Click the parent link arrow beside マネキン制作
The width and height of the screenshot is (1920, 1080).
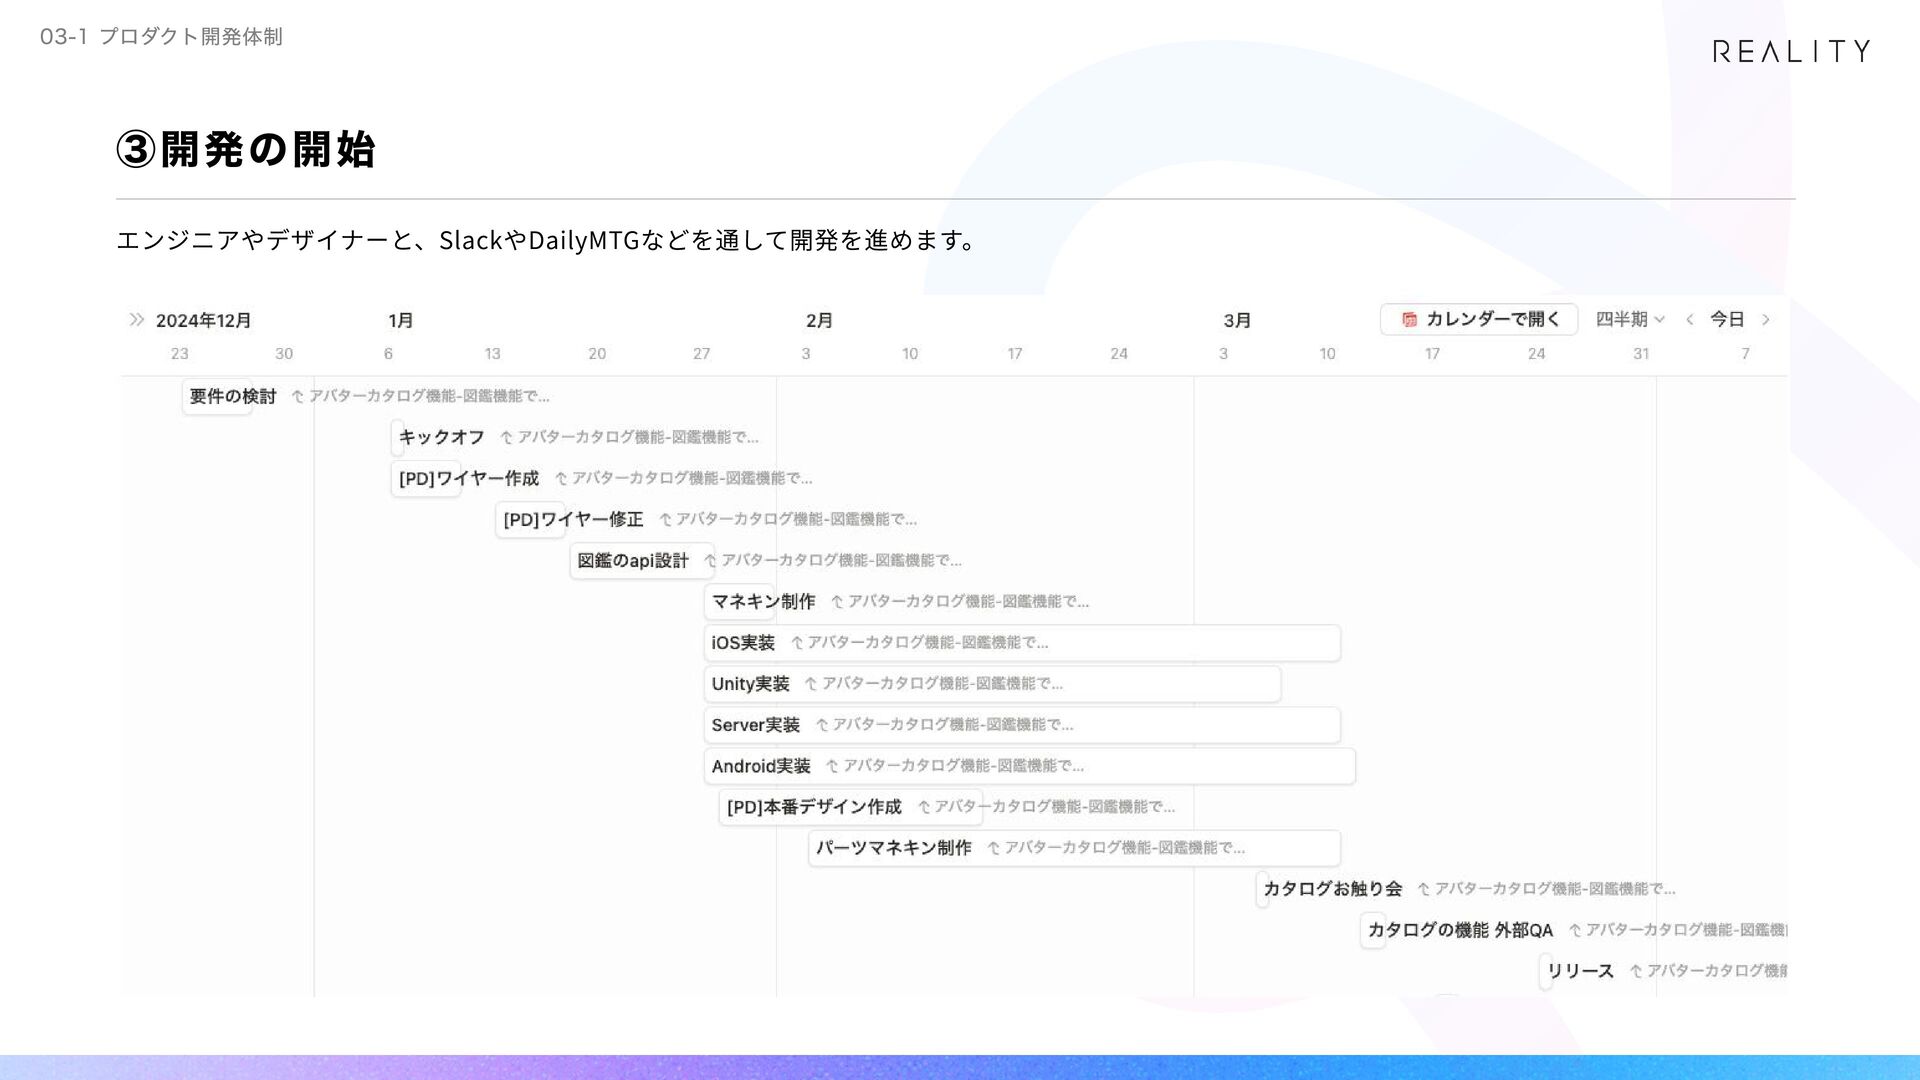click(x=837, y=602)
